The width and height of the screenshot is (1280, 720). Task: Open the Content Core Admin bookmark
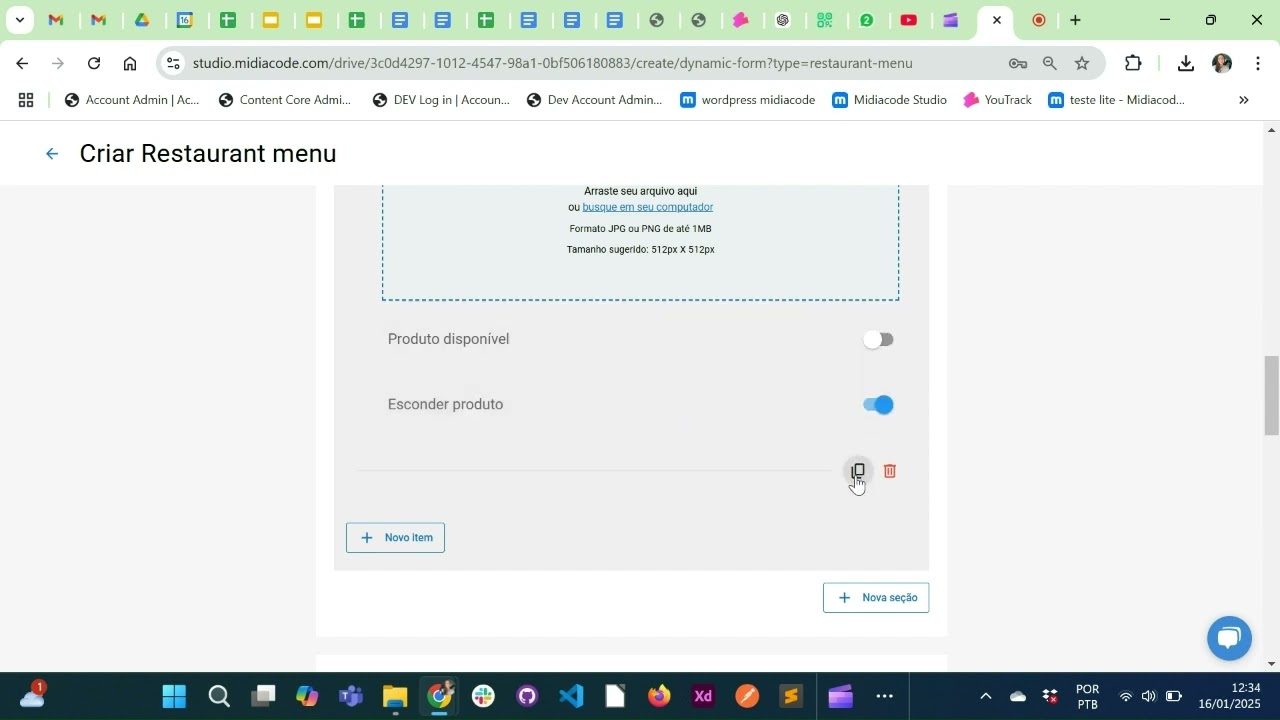pos(285,100)
